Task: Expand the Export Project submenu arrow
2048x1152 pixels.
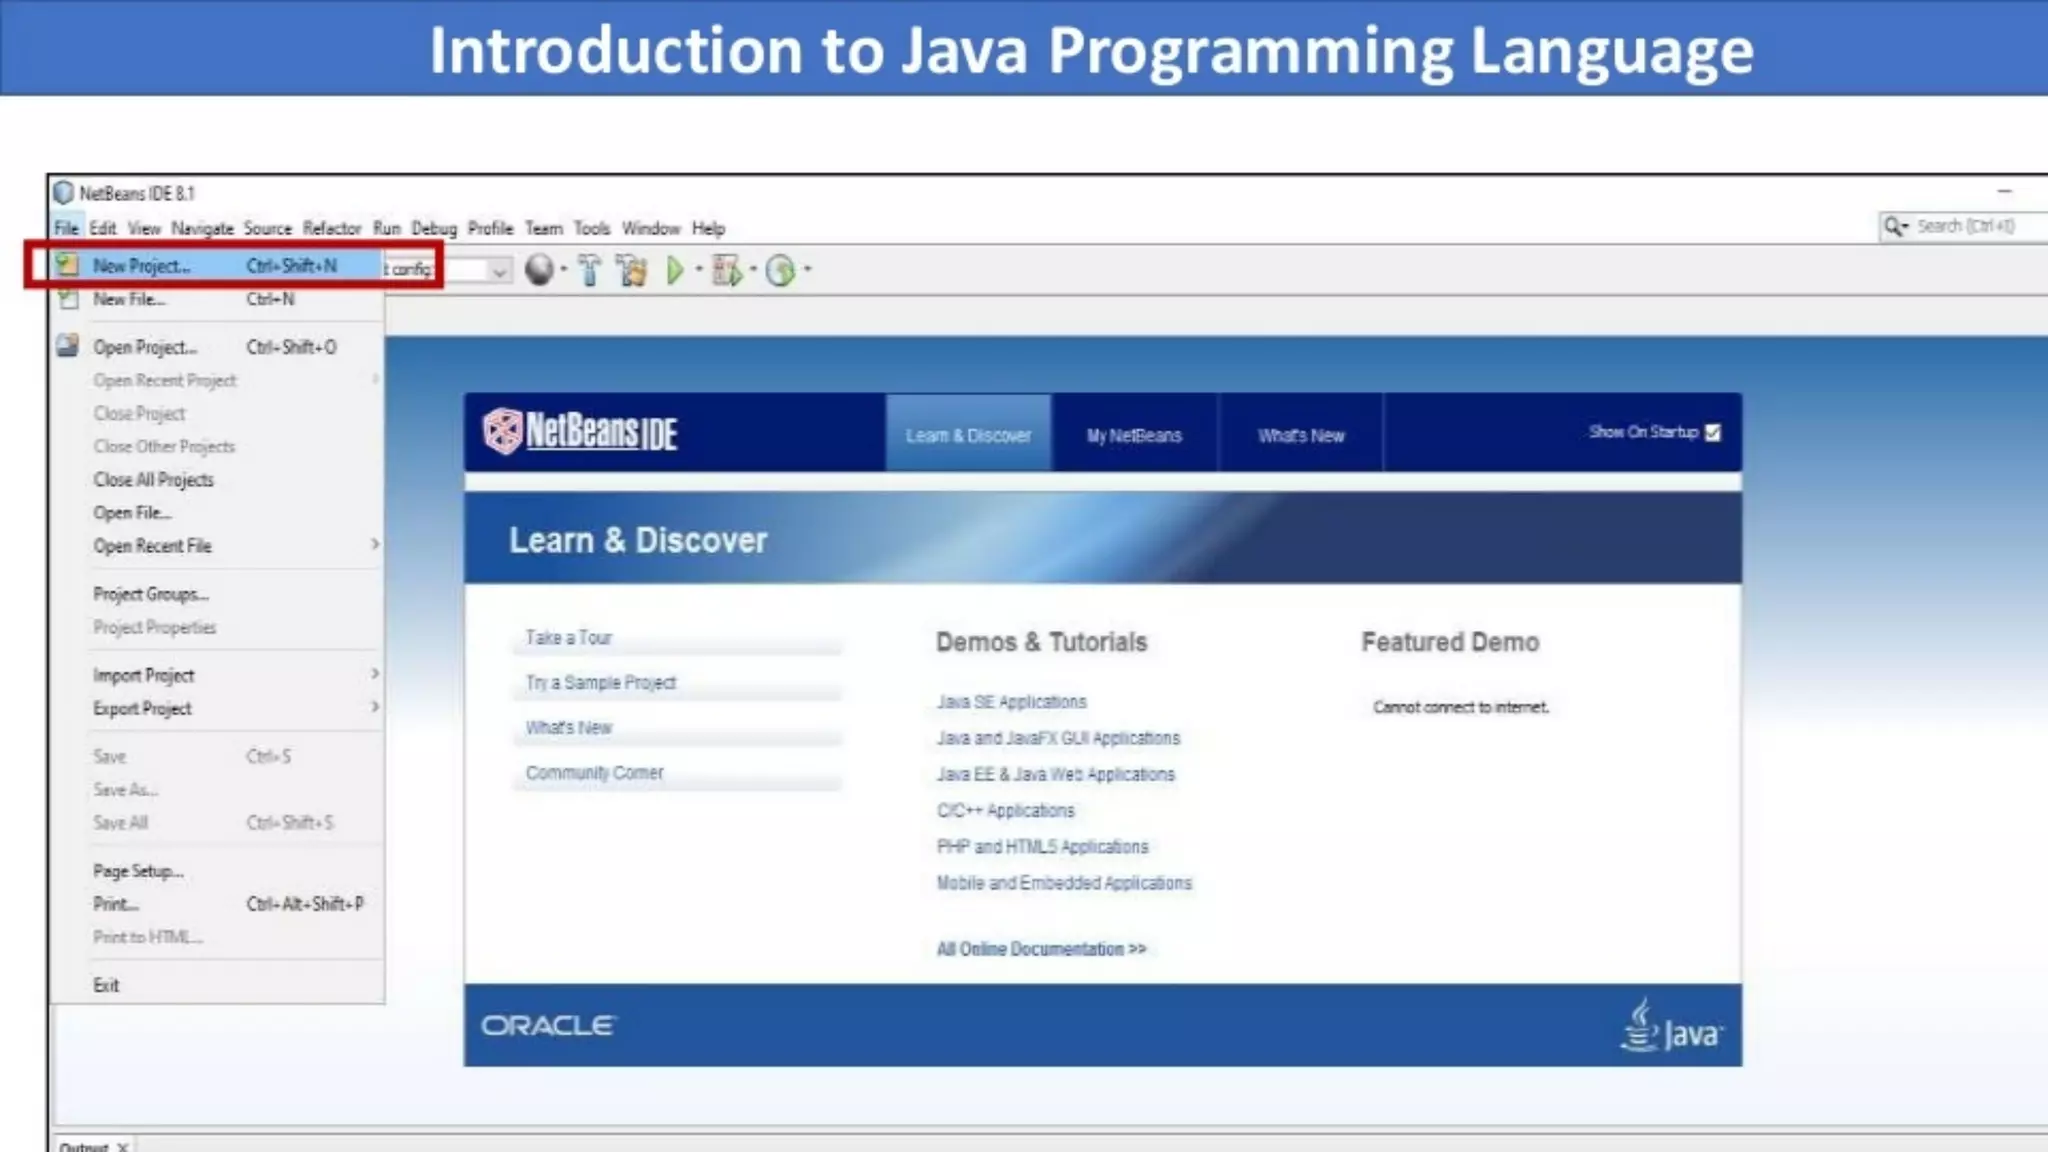Action: pyautogui.click(x=375, y=708)
